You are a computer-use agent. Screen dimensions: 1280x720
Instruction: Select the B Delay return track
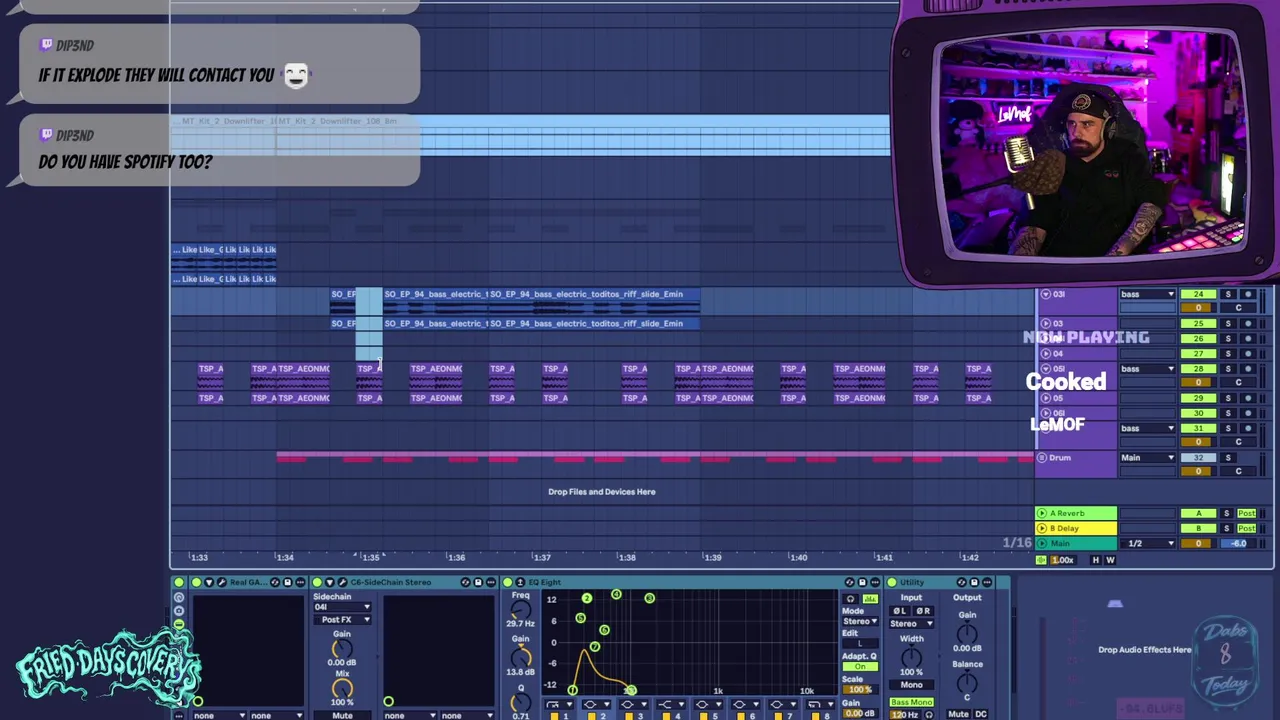tap(1076, 528)
